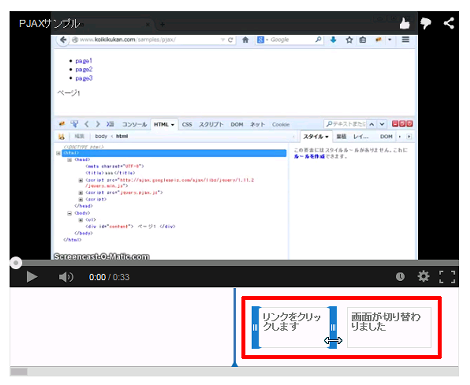The image size is (470, 385).
Task: Select the HTML tab in Firebug
Action: [x=164, y=124]
